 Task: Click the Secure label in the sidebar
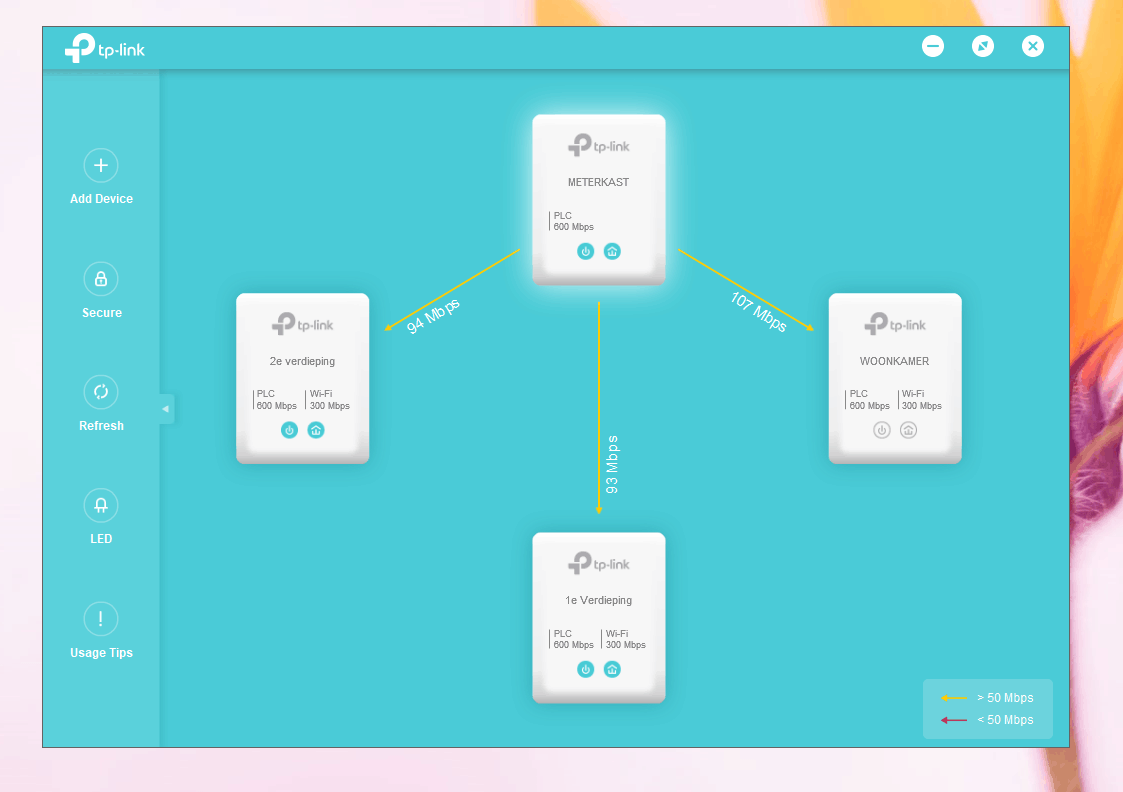point(102,313)
